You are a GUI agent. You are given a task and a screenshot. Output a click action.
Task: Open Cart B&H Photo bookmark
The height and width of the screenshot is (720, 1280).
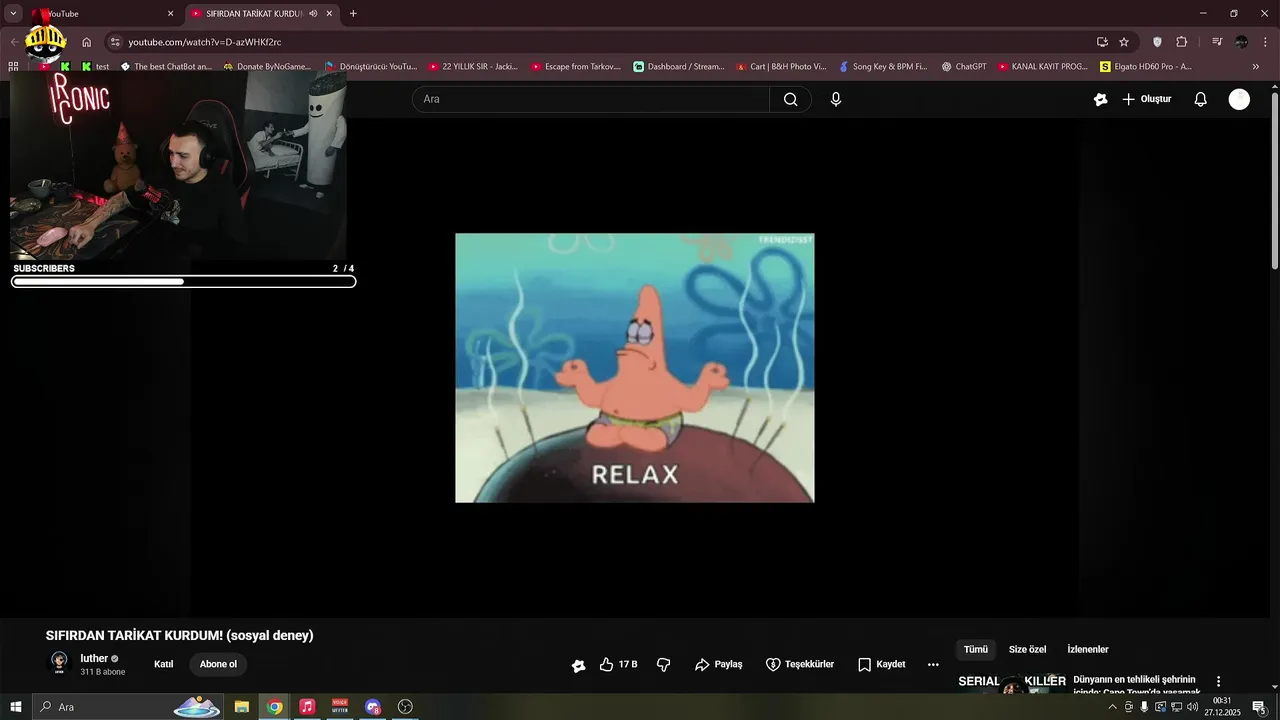coord(781,67)
